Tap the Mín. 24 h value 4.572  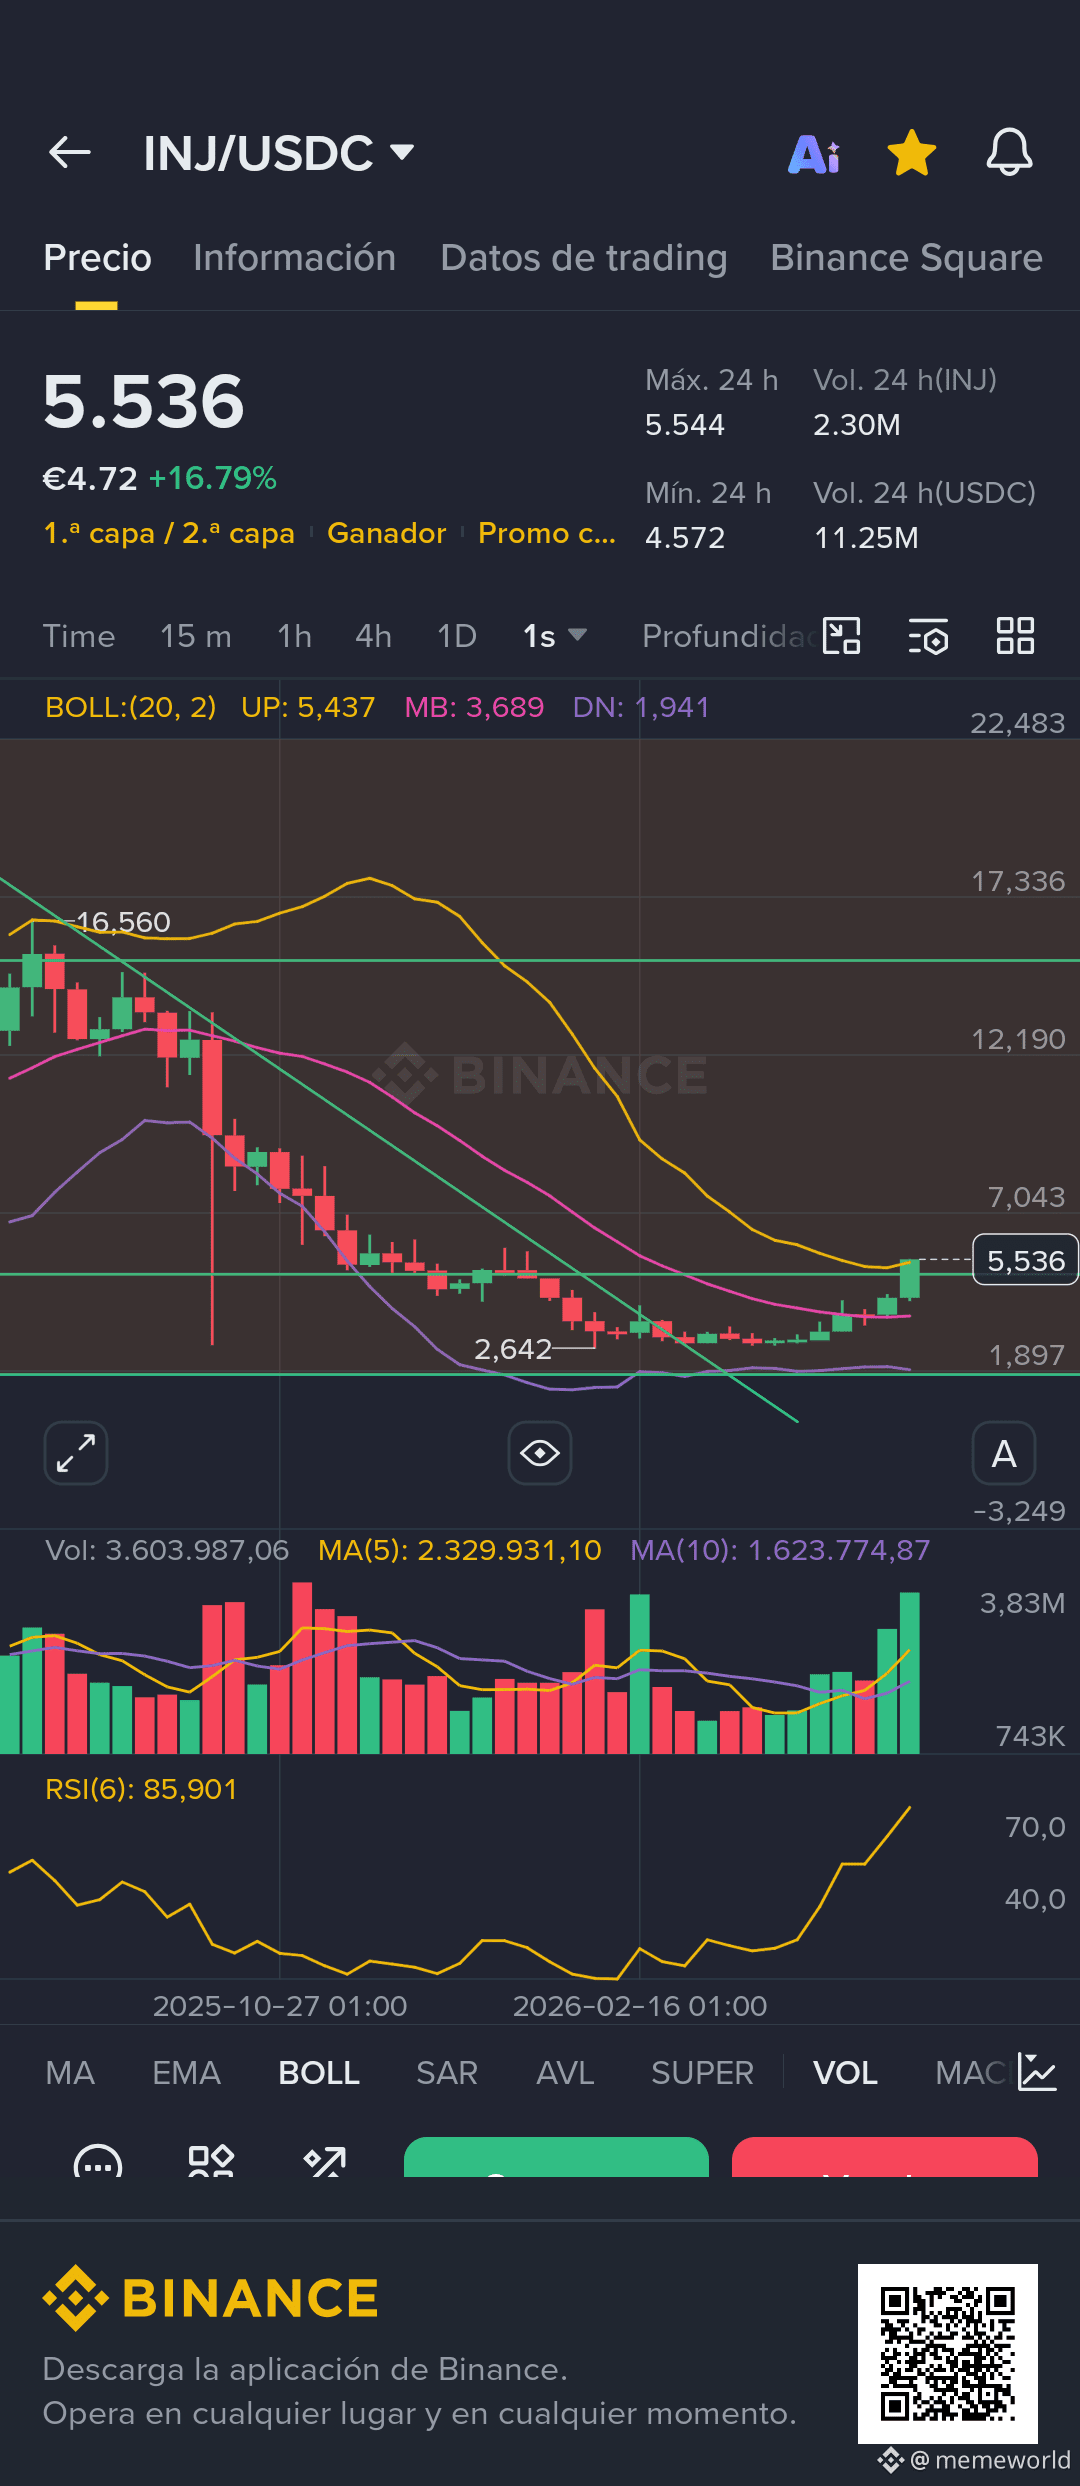[x=685, y=538]
